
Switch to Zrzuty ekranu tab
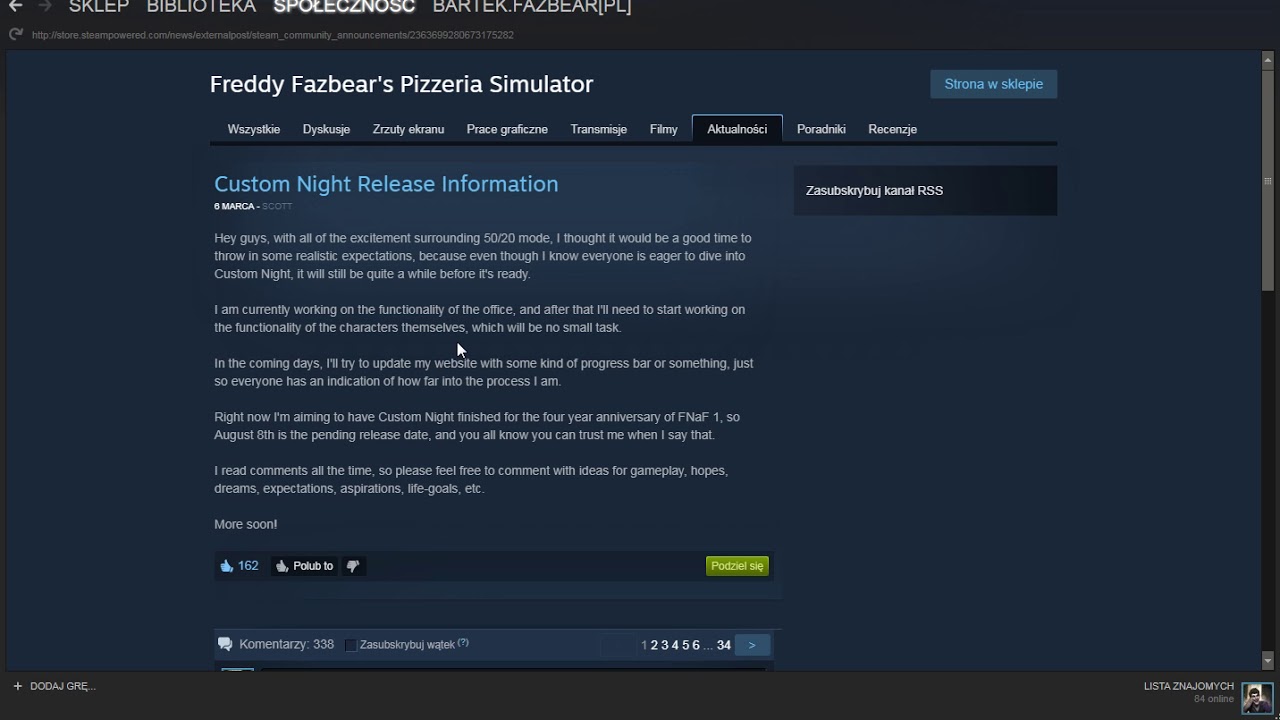(408, 129)
